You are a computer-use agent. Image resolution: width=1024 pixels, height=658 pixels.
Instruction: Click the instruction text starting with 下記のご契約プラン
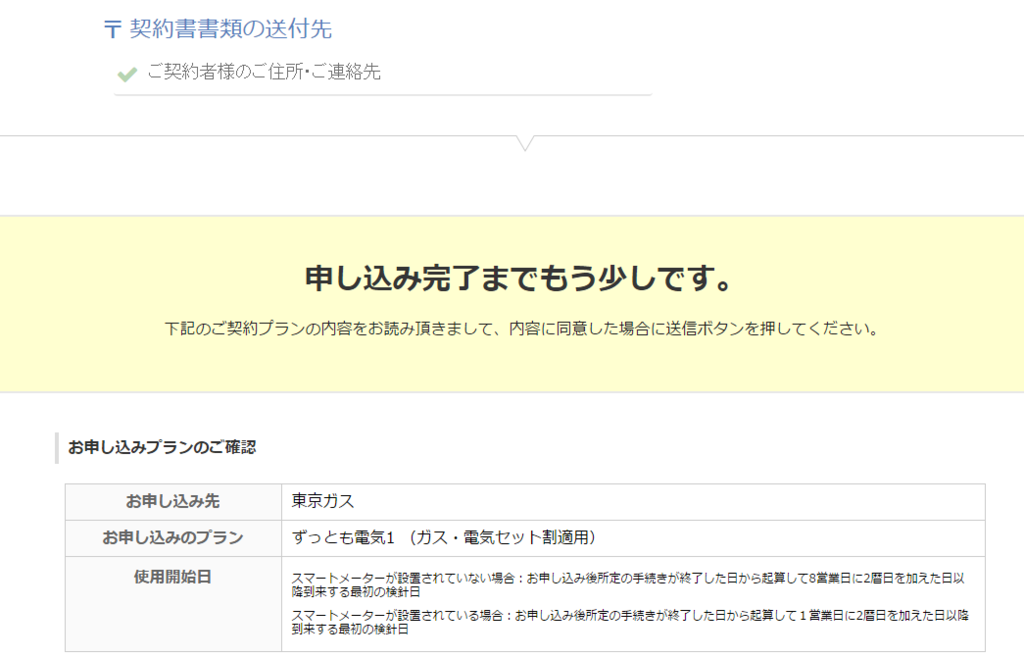[521, 328]
